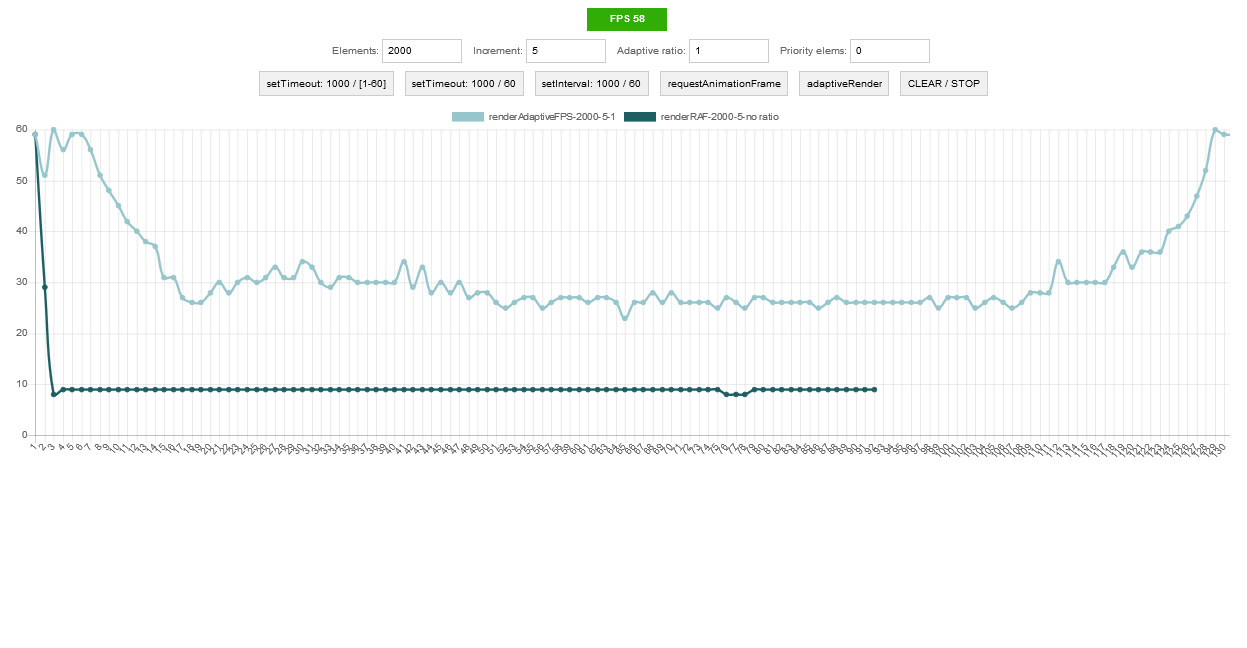Click the renderAdaptiveFPS-2000-5-1 legend label
1247x648 pixels.
pyautogui.click(x=552, y=117)
